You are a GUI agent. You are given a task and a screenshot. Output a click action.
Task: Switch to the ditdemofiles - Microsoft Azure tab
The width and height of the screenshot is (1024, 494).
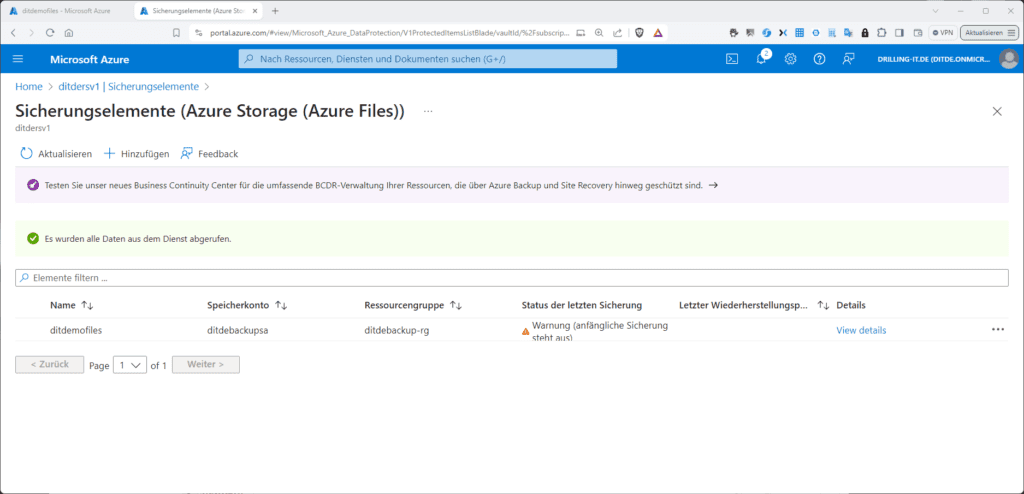[65, 11]
